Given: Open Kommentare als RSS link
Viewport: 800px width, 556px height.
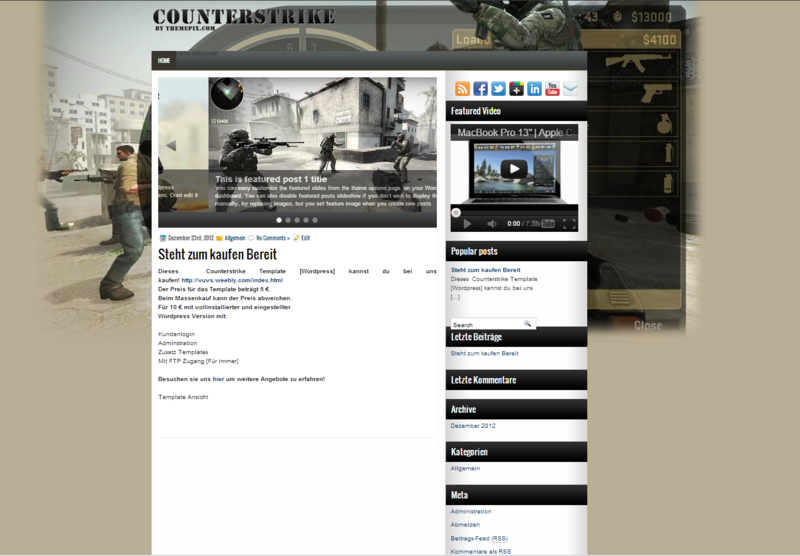Looking at the screenshot, I should 481,551.
